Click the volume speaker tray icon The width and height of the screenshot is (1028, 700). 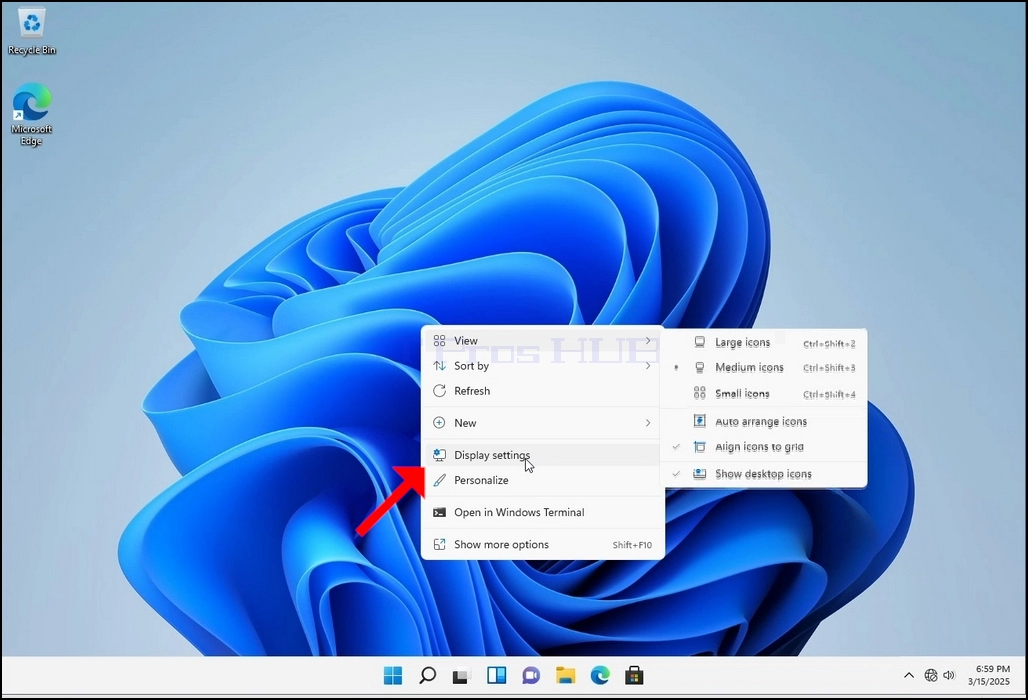(x=949, y=675)
